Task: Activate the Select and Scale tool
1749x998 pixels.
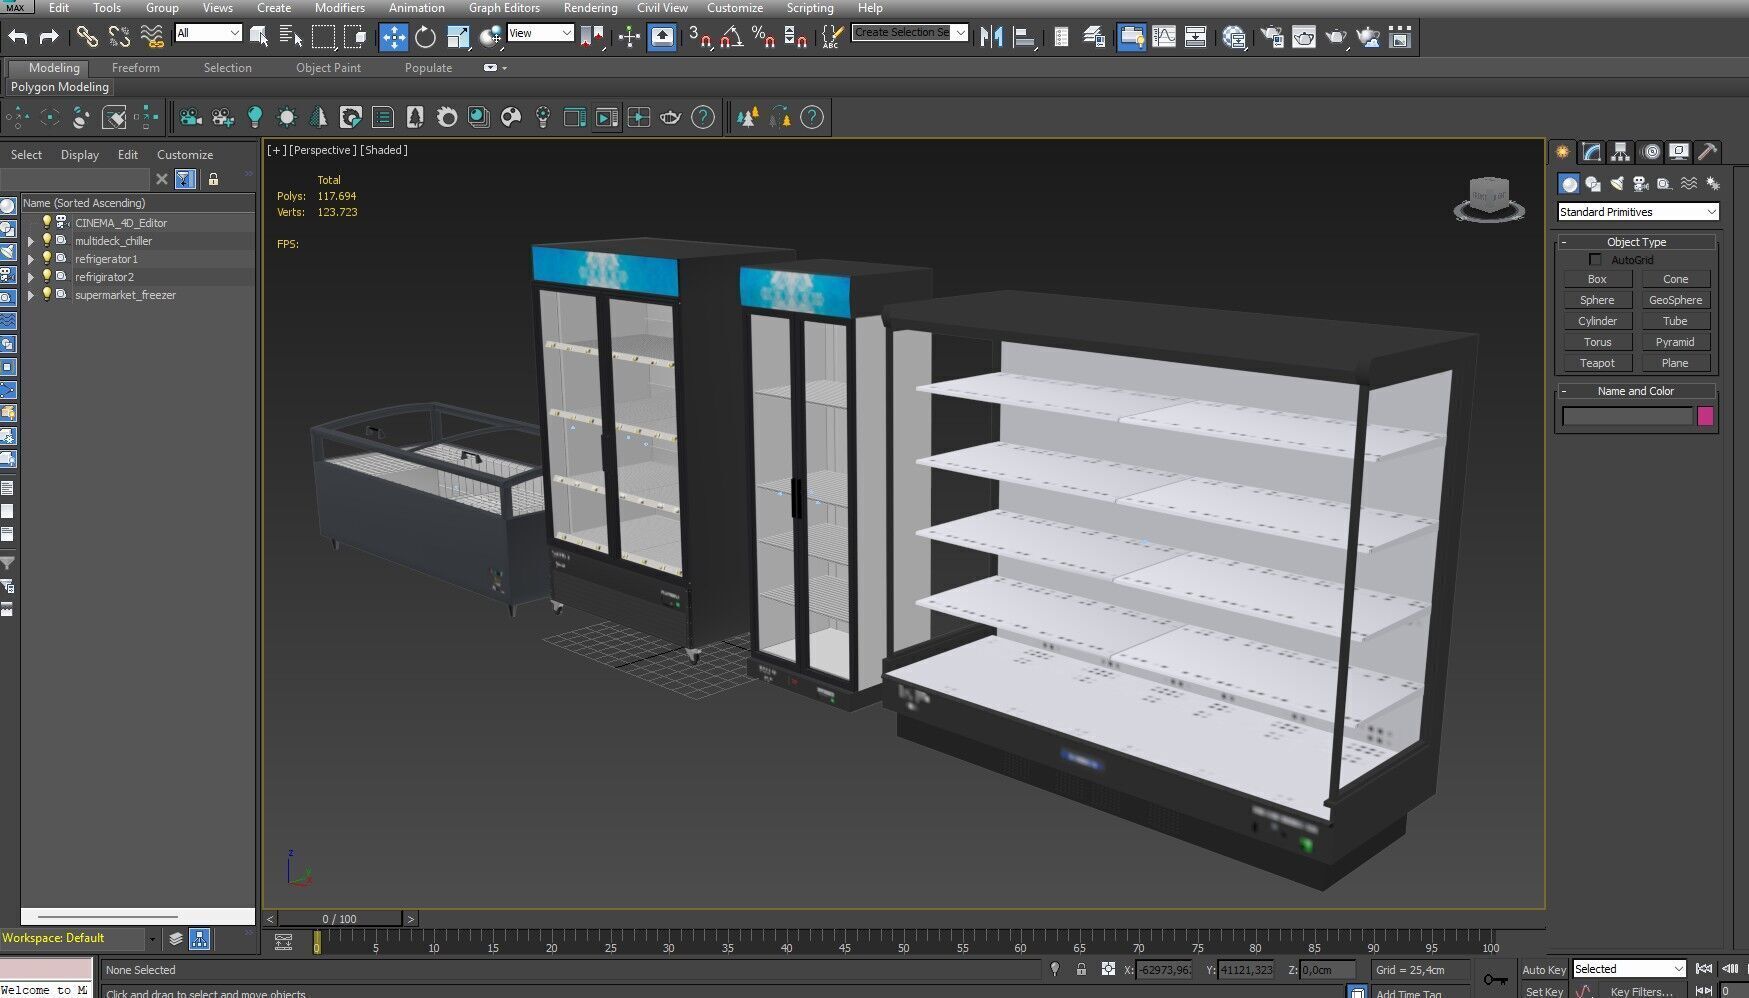Action: (x=458, y=37)
